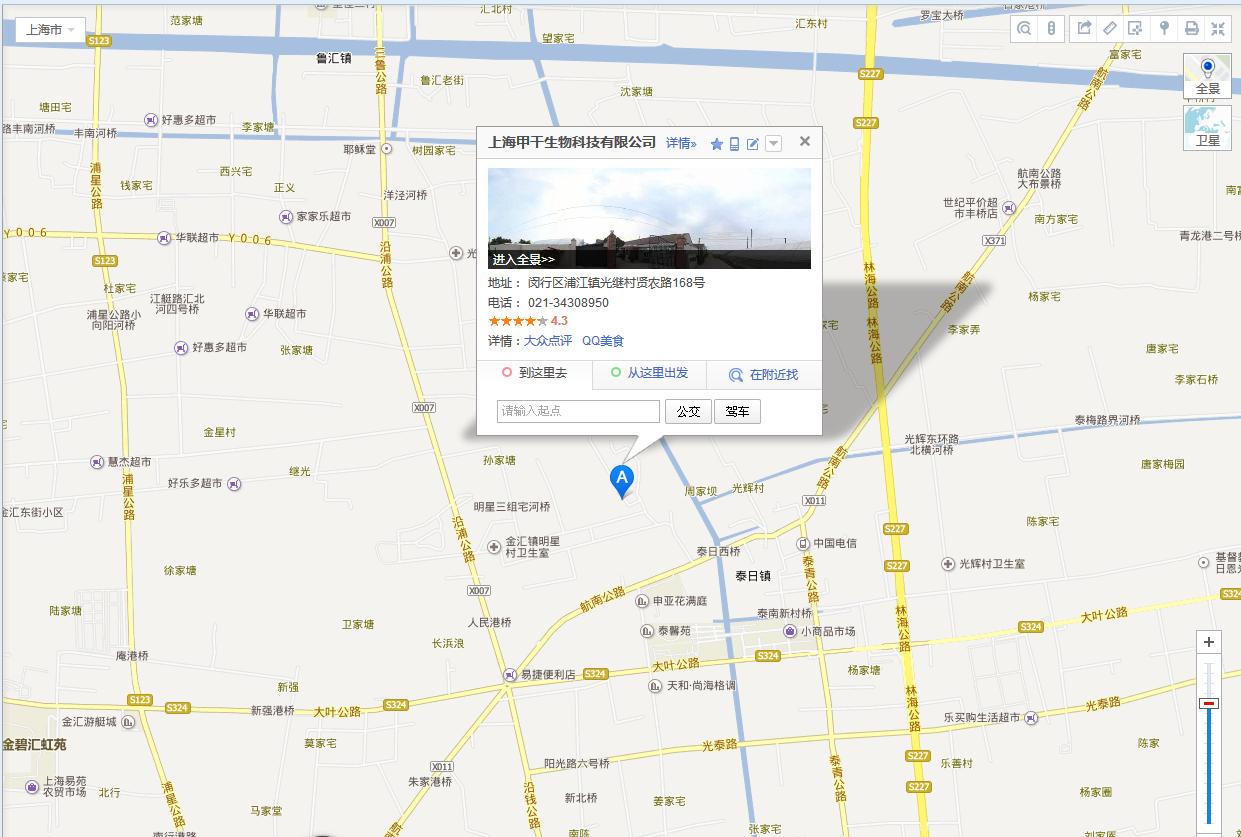Open the 详情» details link

click(681, 143)
